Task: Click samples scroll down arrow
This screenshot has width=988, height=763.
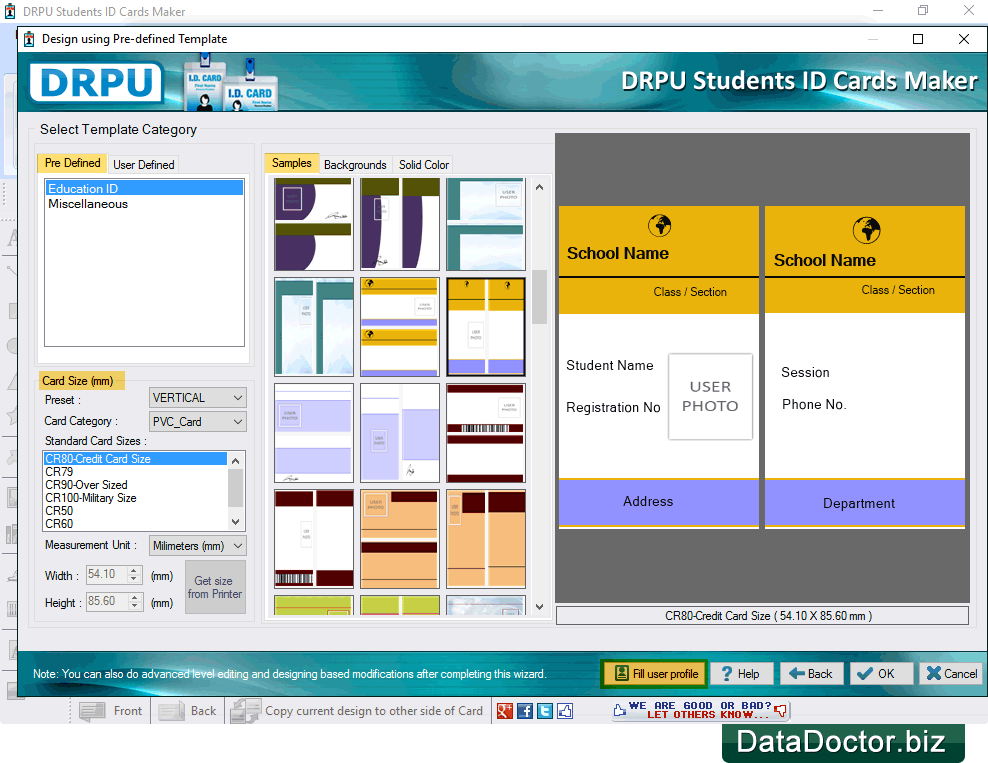Action: [539, 607]
